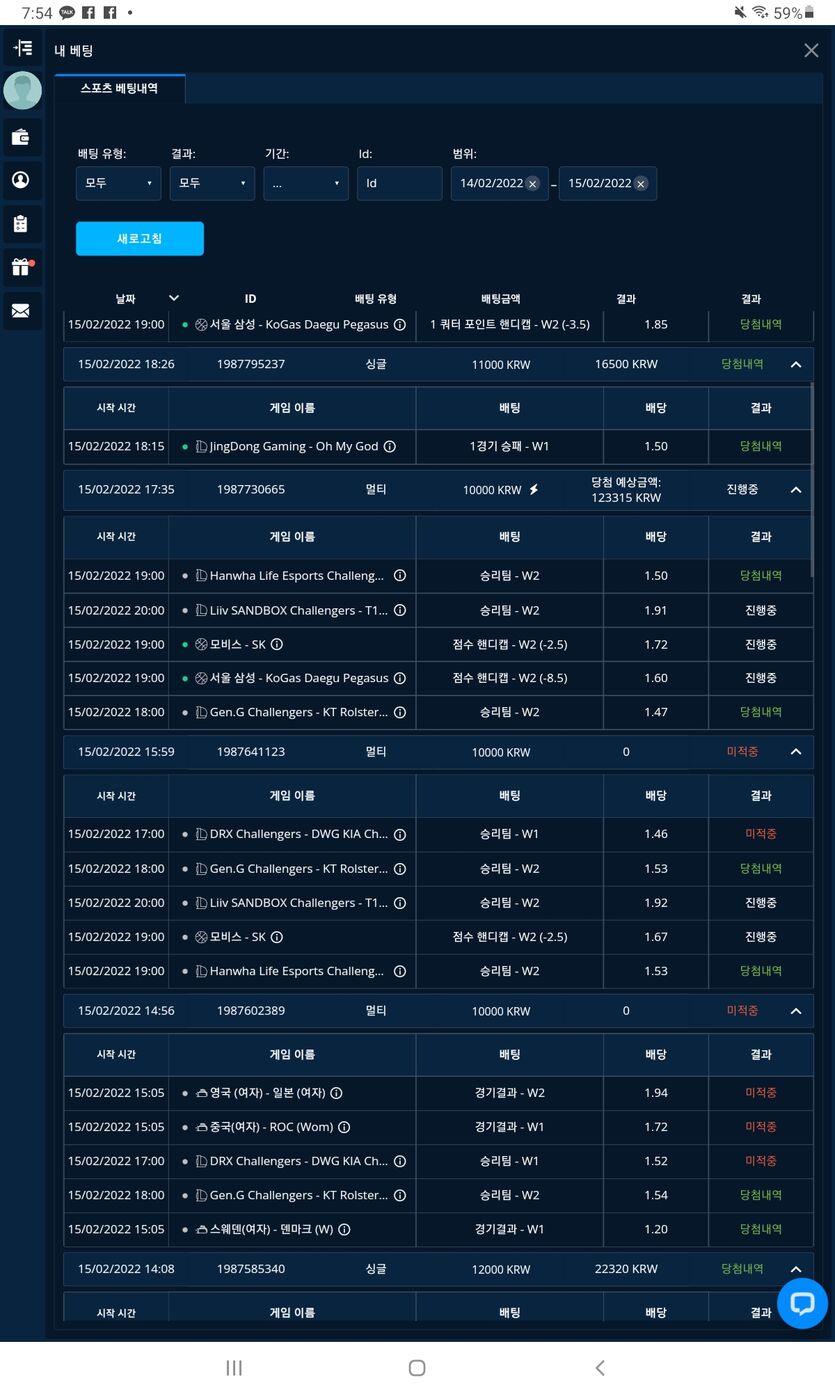
Task: Collapse bet 1987585340 details
Action: coord(796,1269)
